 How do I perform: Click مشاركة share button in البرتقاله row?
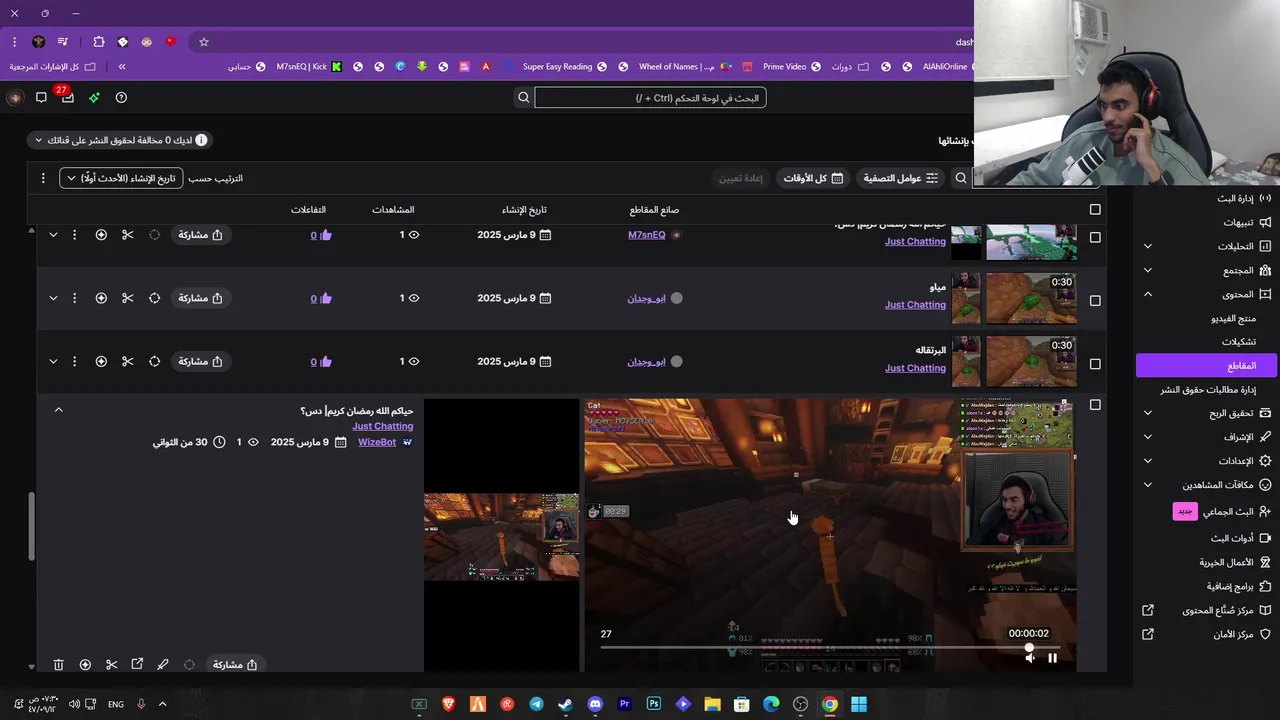coord(201,361)
